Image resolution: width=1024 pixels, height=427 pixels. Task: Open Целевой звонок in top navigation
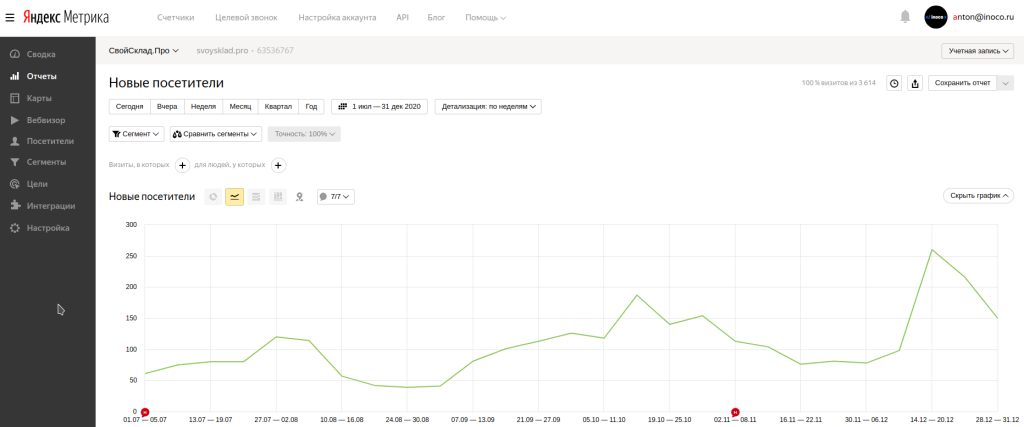point(259,18)
